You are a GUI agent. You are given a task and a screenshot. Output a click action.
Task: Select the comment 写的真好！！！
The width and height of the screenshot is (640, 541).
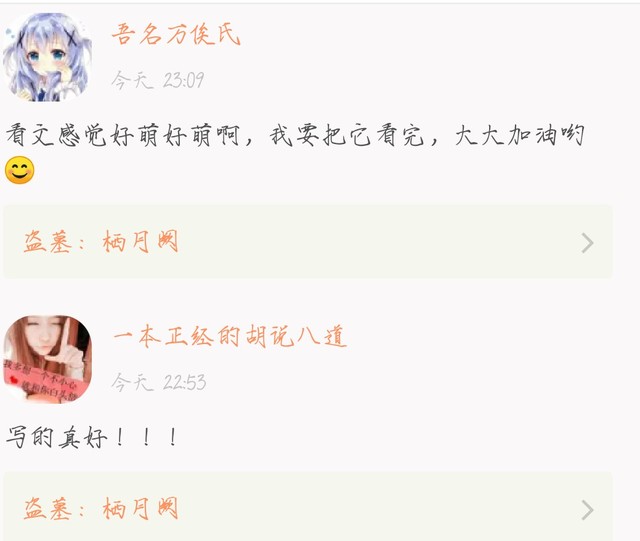click(x=92, y=437)
